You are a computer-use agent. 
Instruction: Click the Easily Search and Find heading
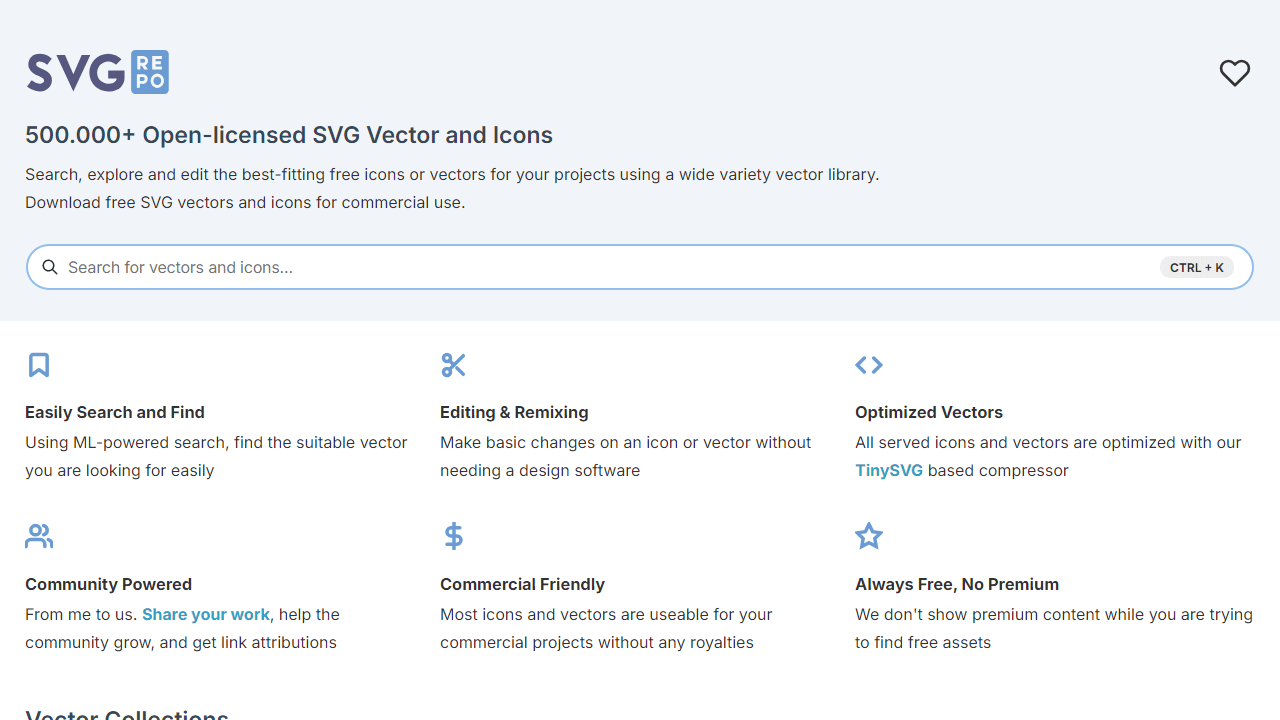pos(115,412)
